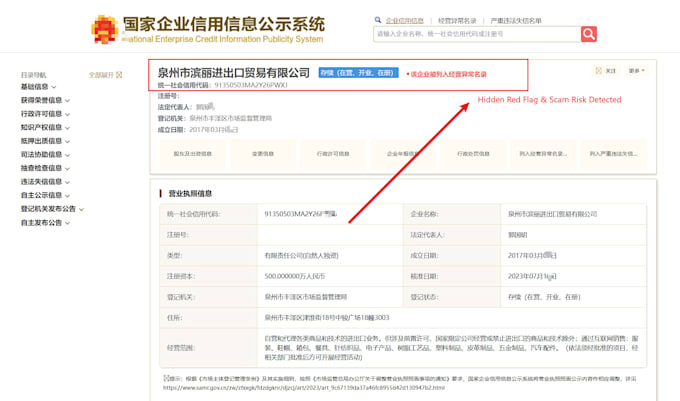The image size is (680, 401).
Task: Expand 行政许可信息 in sidebar
Action: (45, 114)
